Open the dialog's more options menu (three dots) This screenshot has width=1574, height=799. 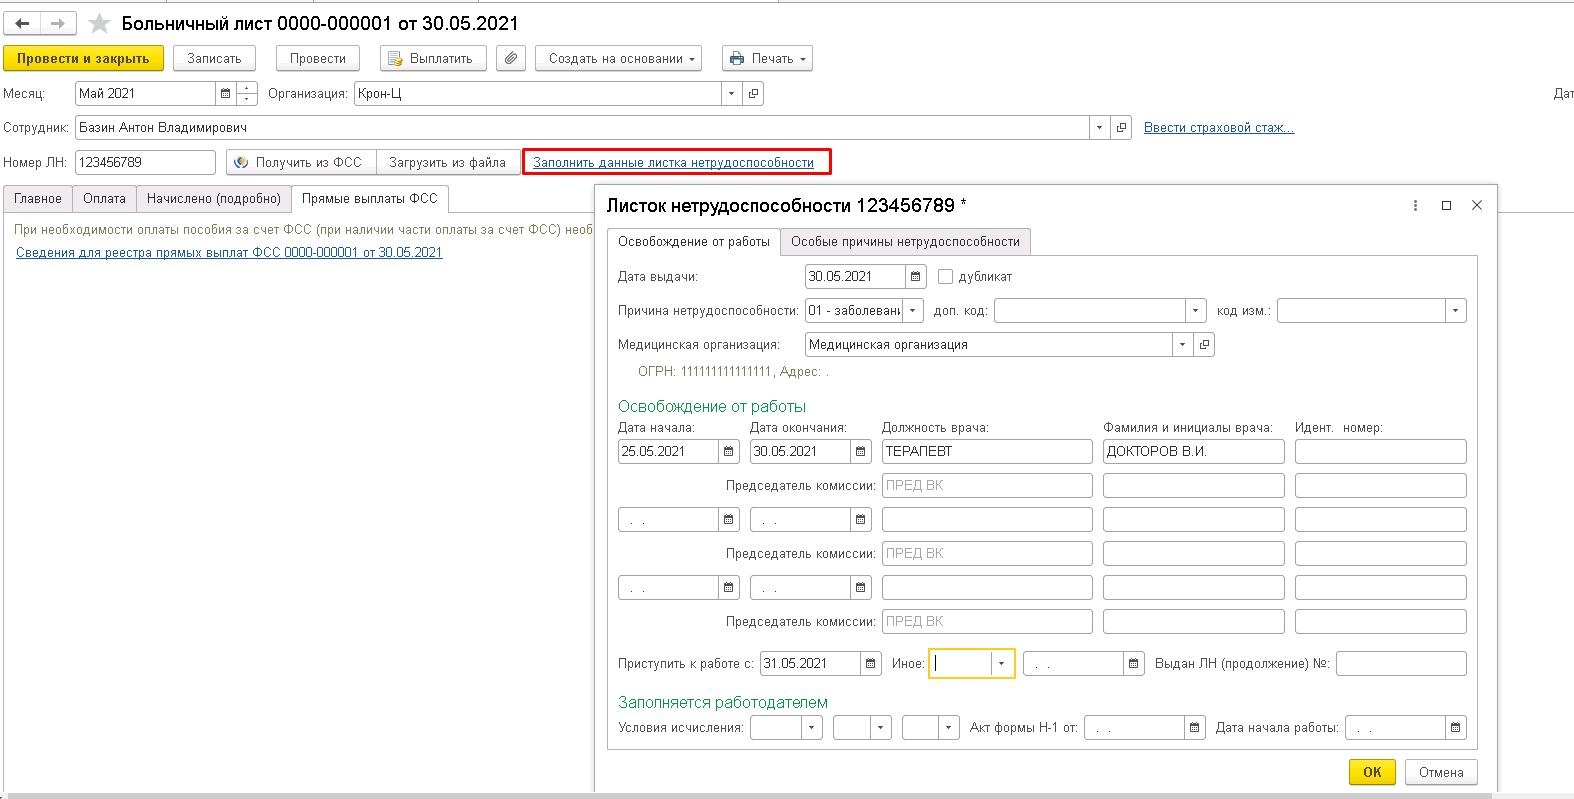pos(1415,205)
